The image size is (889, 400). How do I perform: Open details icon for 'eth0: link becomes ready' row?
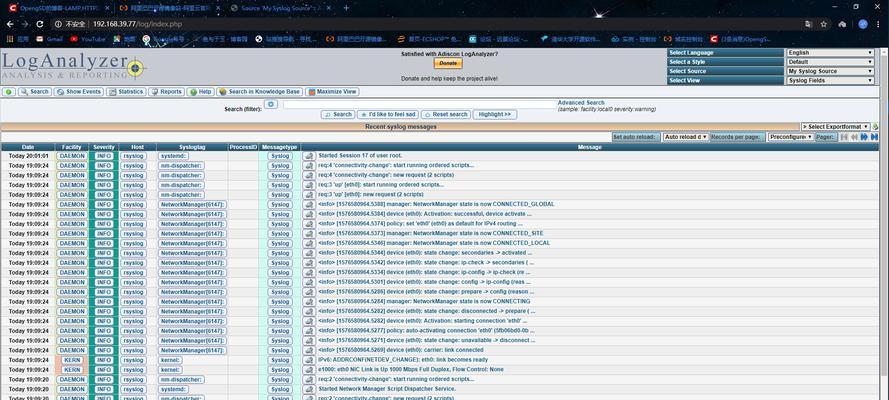pyautogui.click(x=308, y=360)
